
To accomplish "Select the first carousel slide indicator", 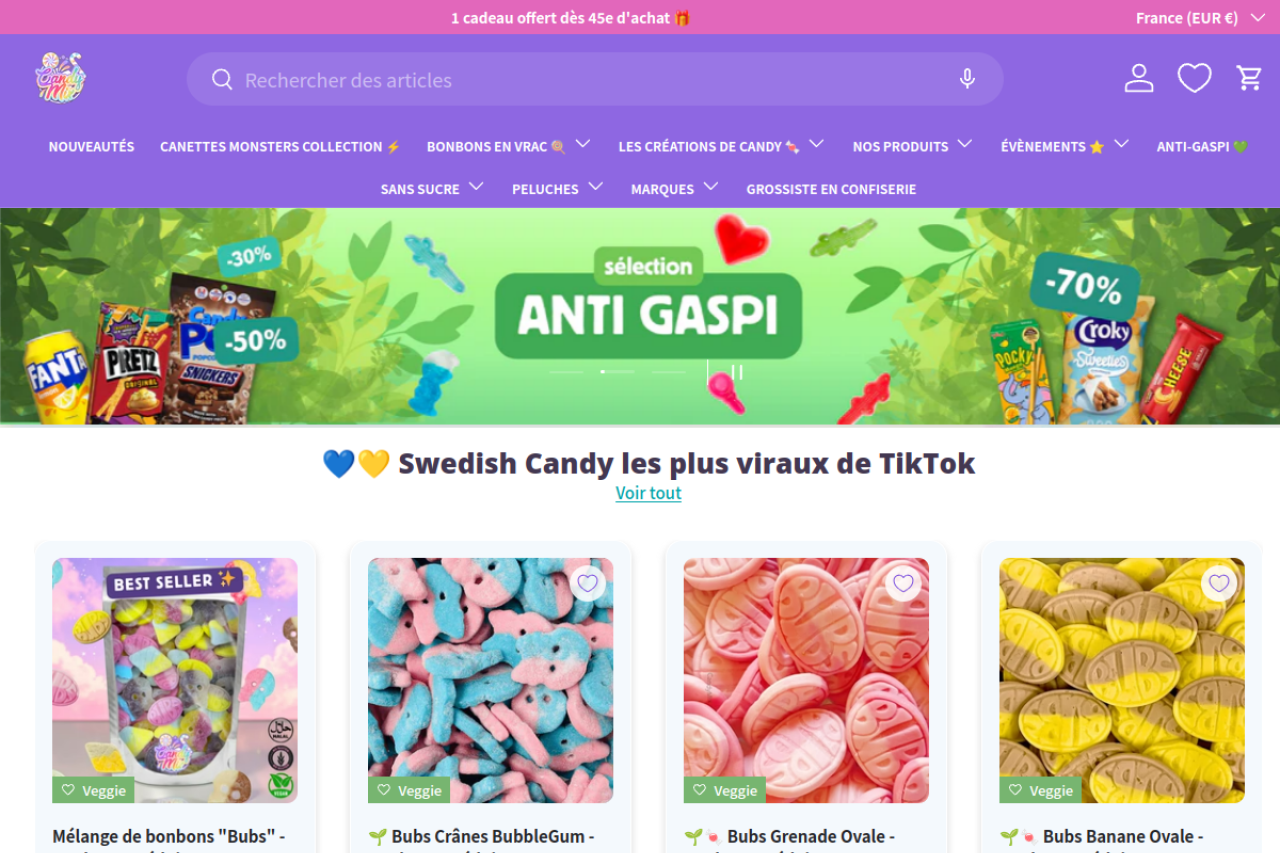I will (566, 372).
